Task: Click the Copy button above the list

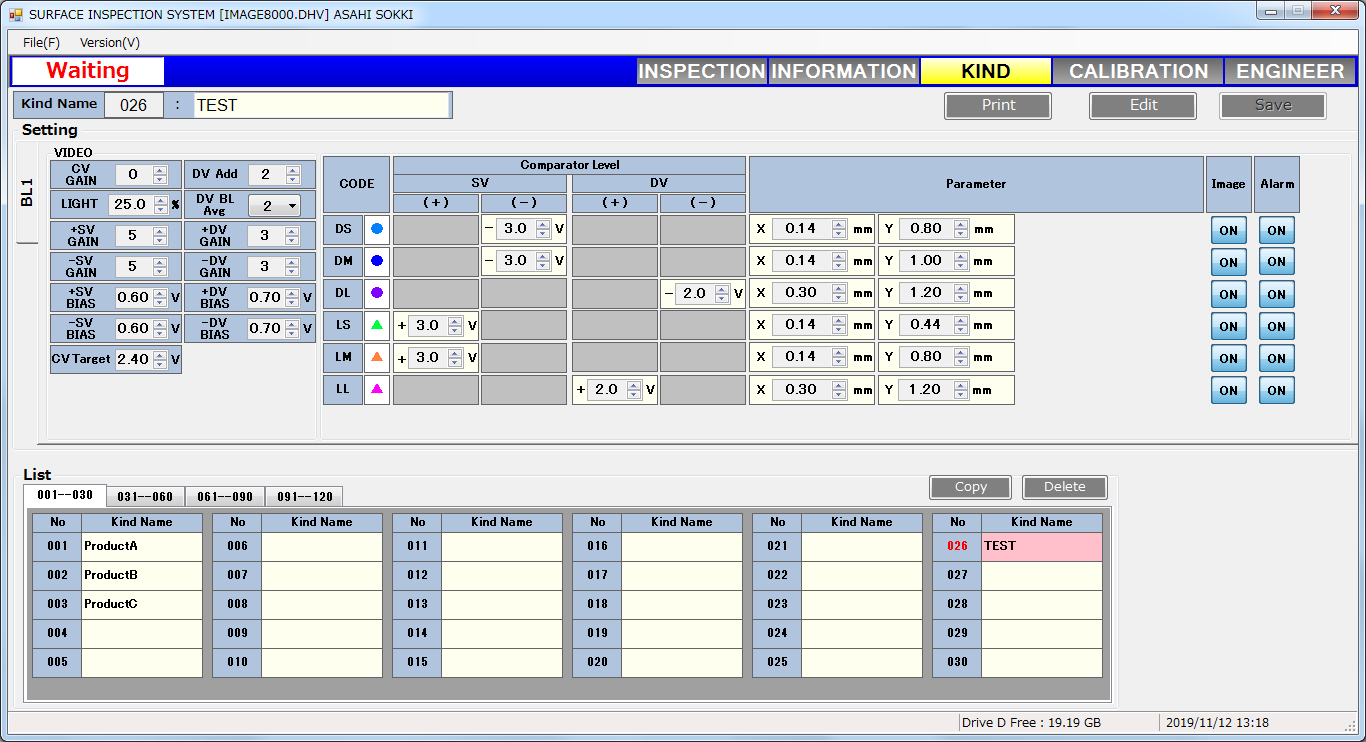Action: pyautogui.click(x=970, y=487)
